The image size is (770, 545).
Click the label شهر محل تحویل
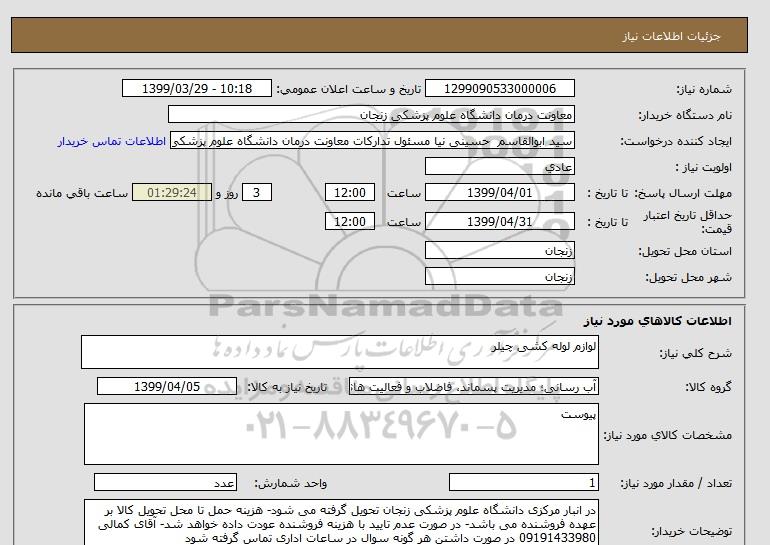688,277
